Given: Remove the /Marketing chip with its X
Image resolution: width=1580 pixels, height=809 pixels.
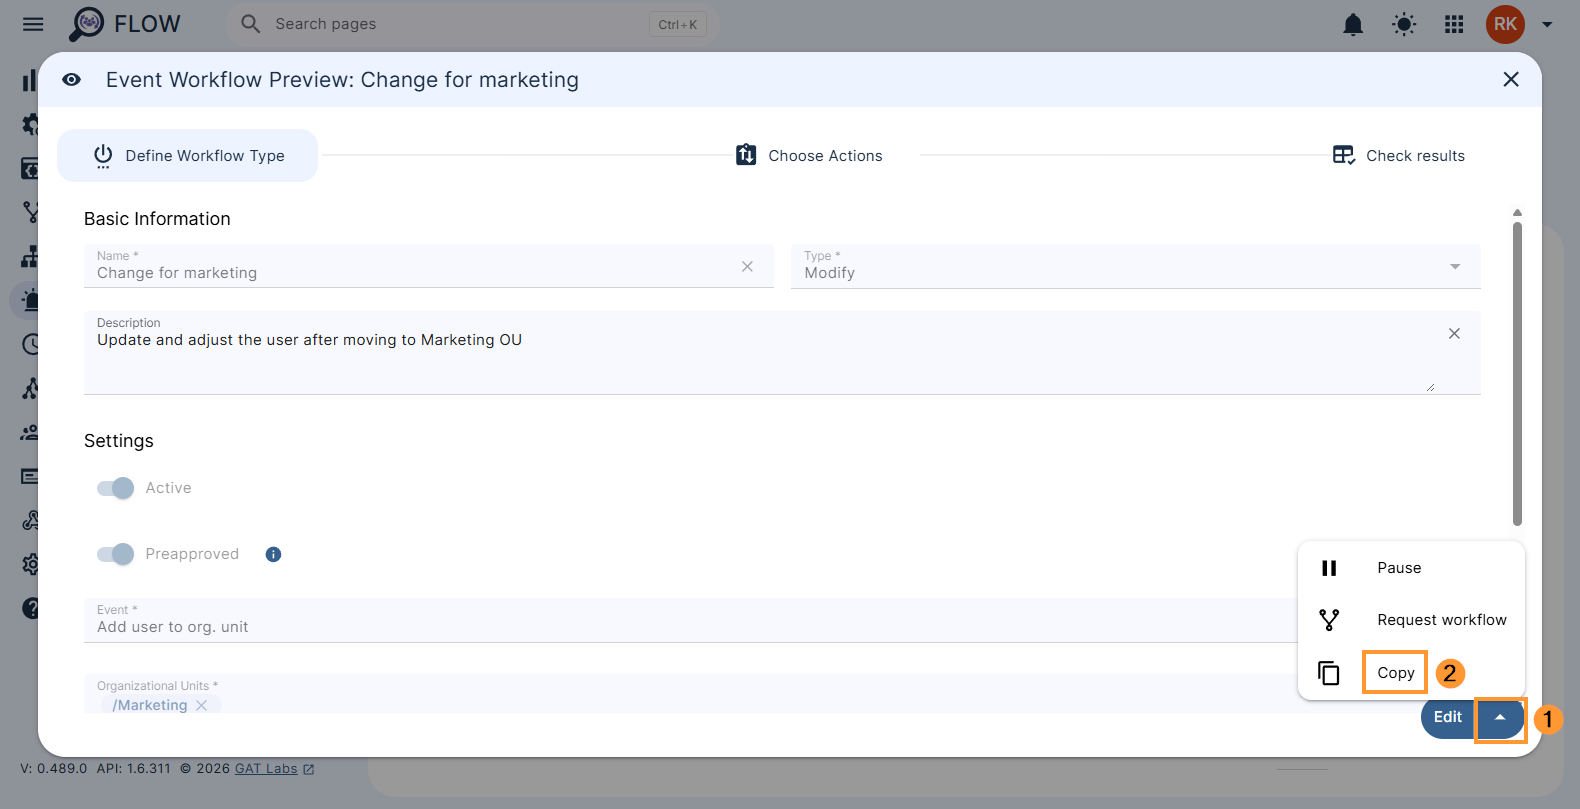Looking at the screenshot, I should click(201, 705).
